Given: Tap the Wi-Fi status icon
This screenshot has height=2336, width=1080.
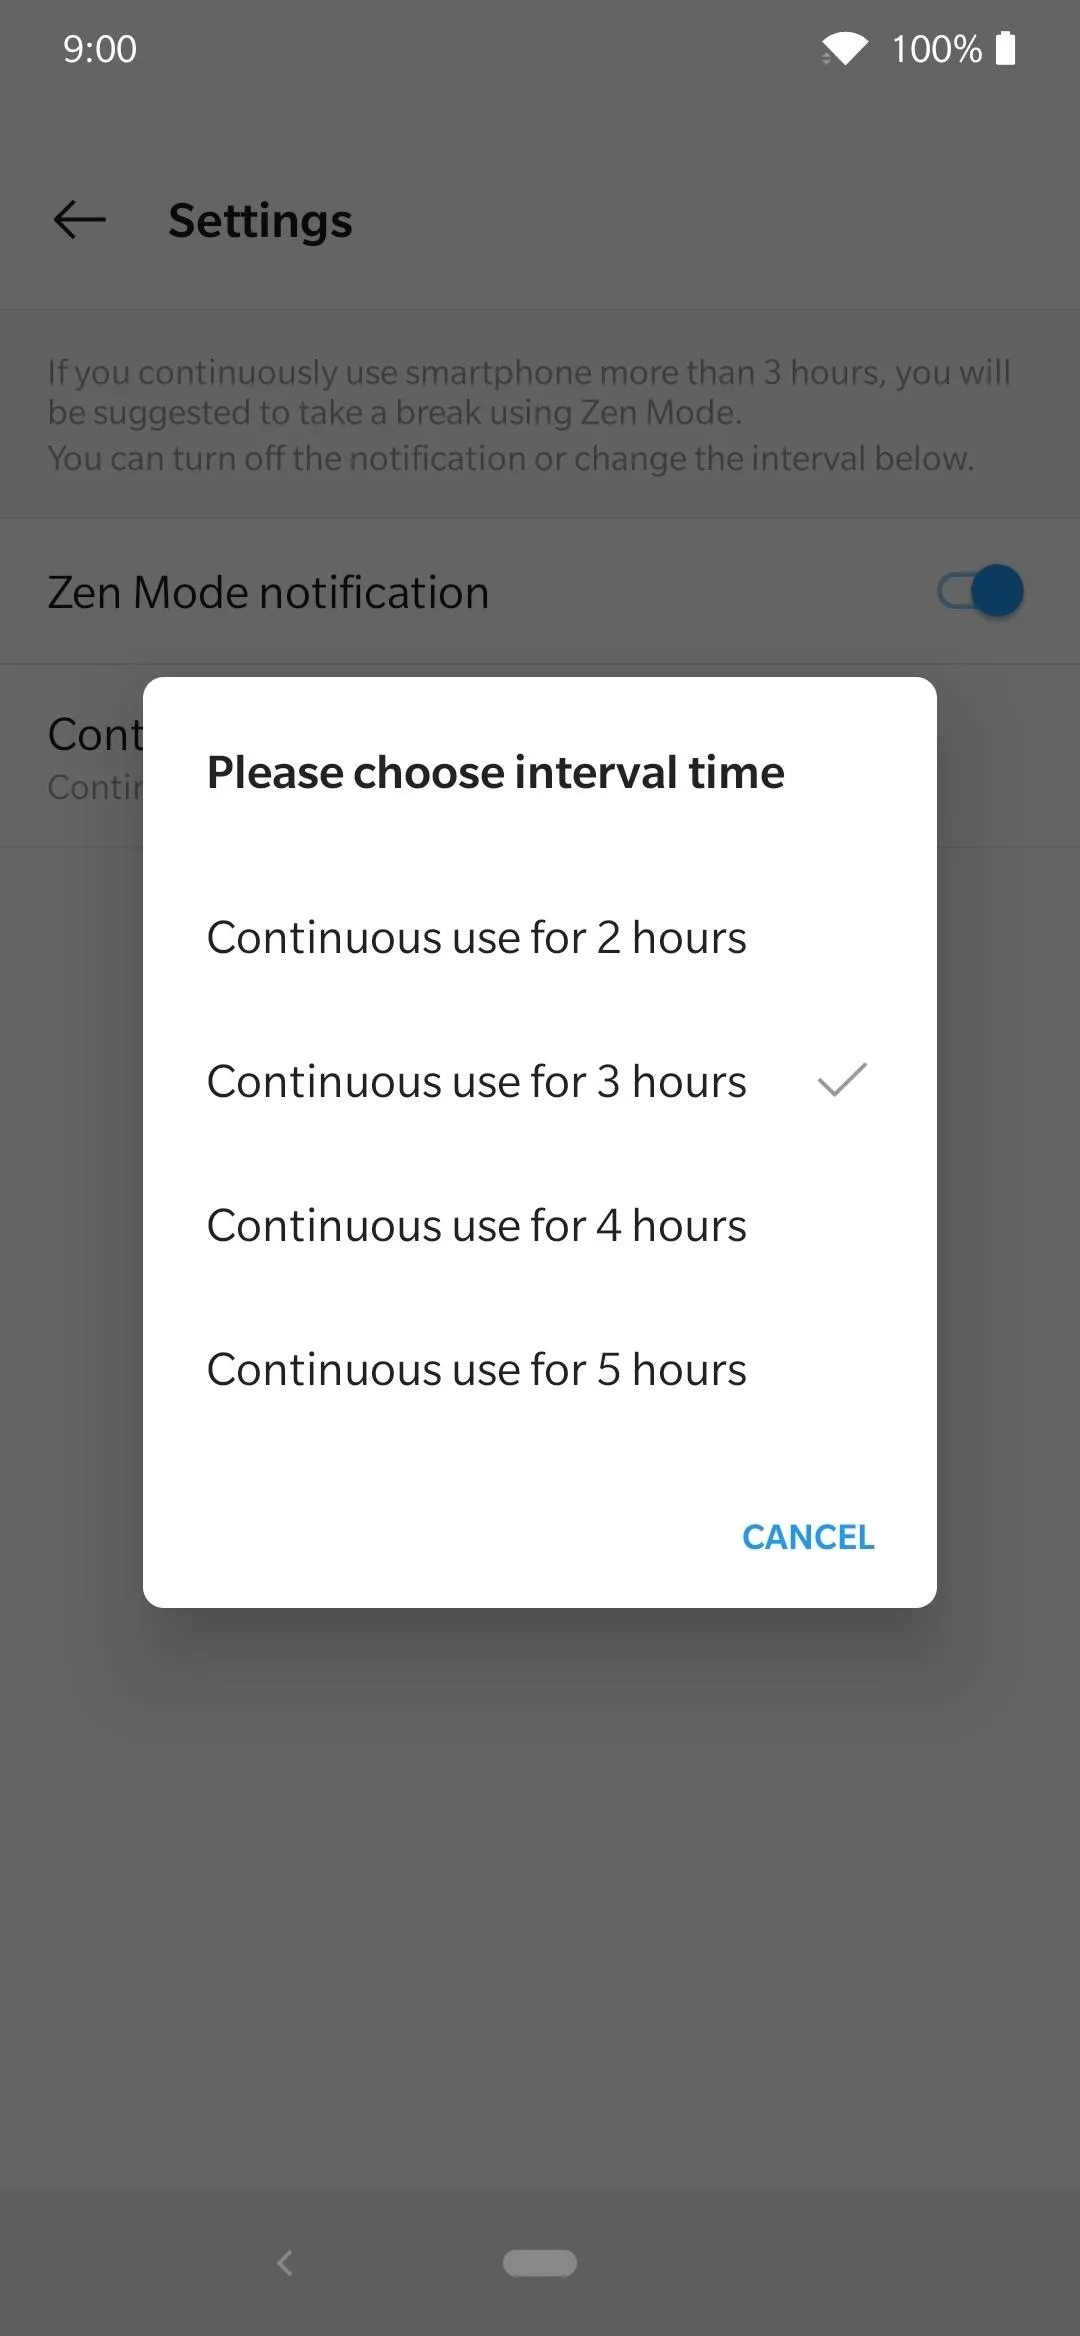Looking at the screenshot, I should click(x=845, y=48).
